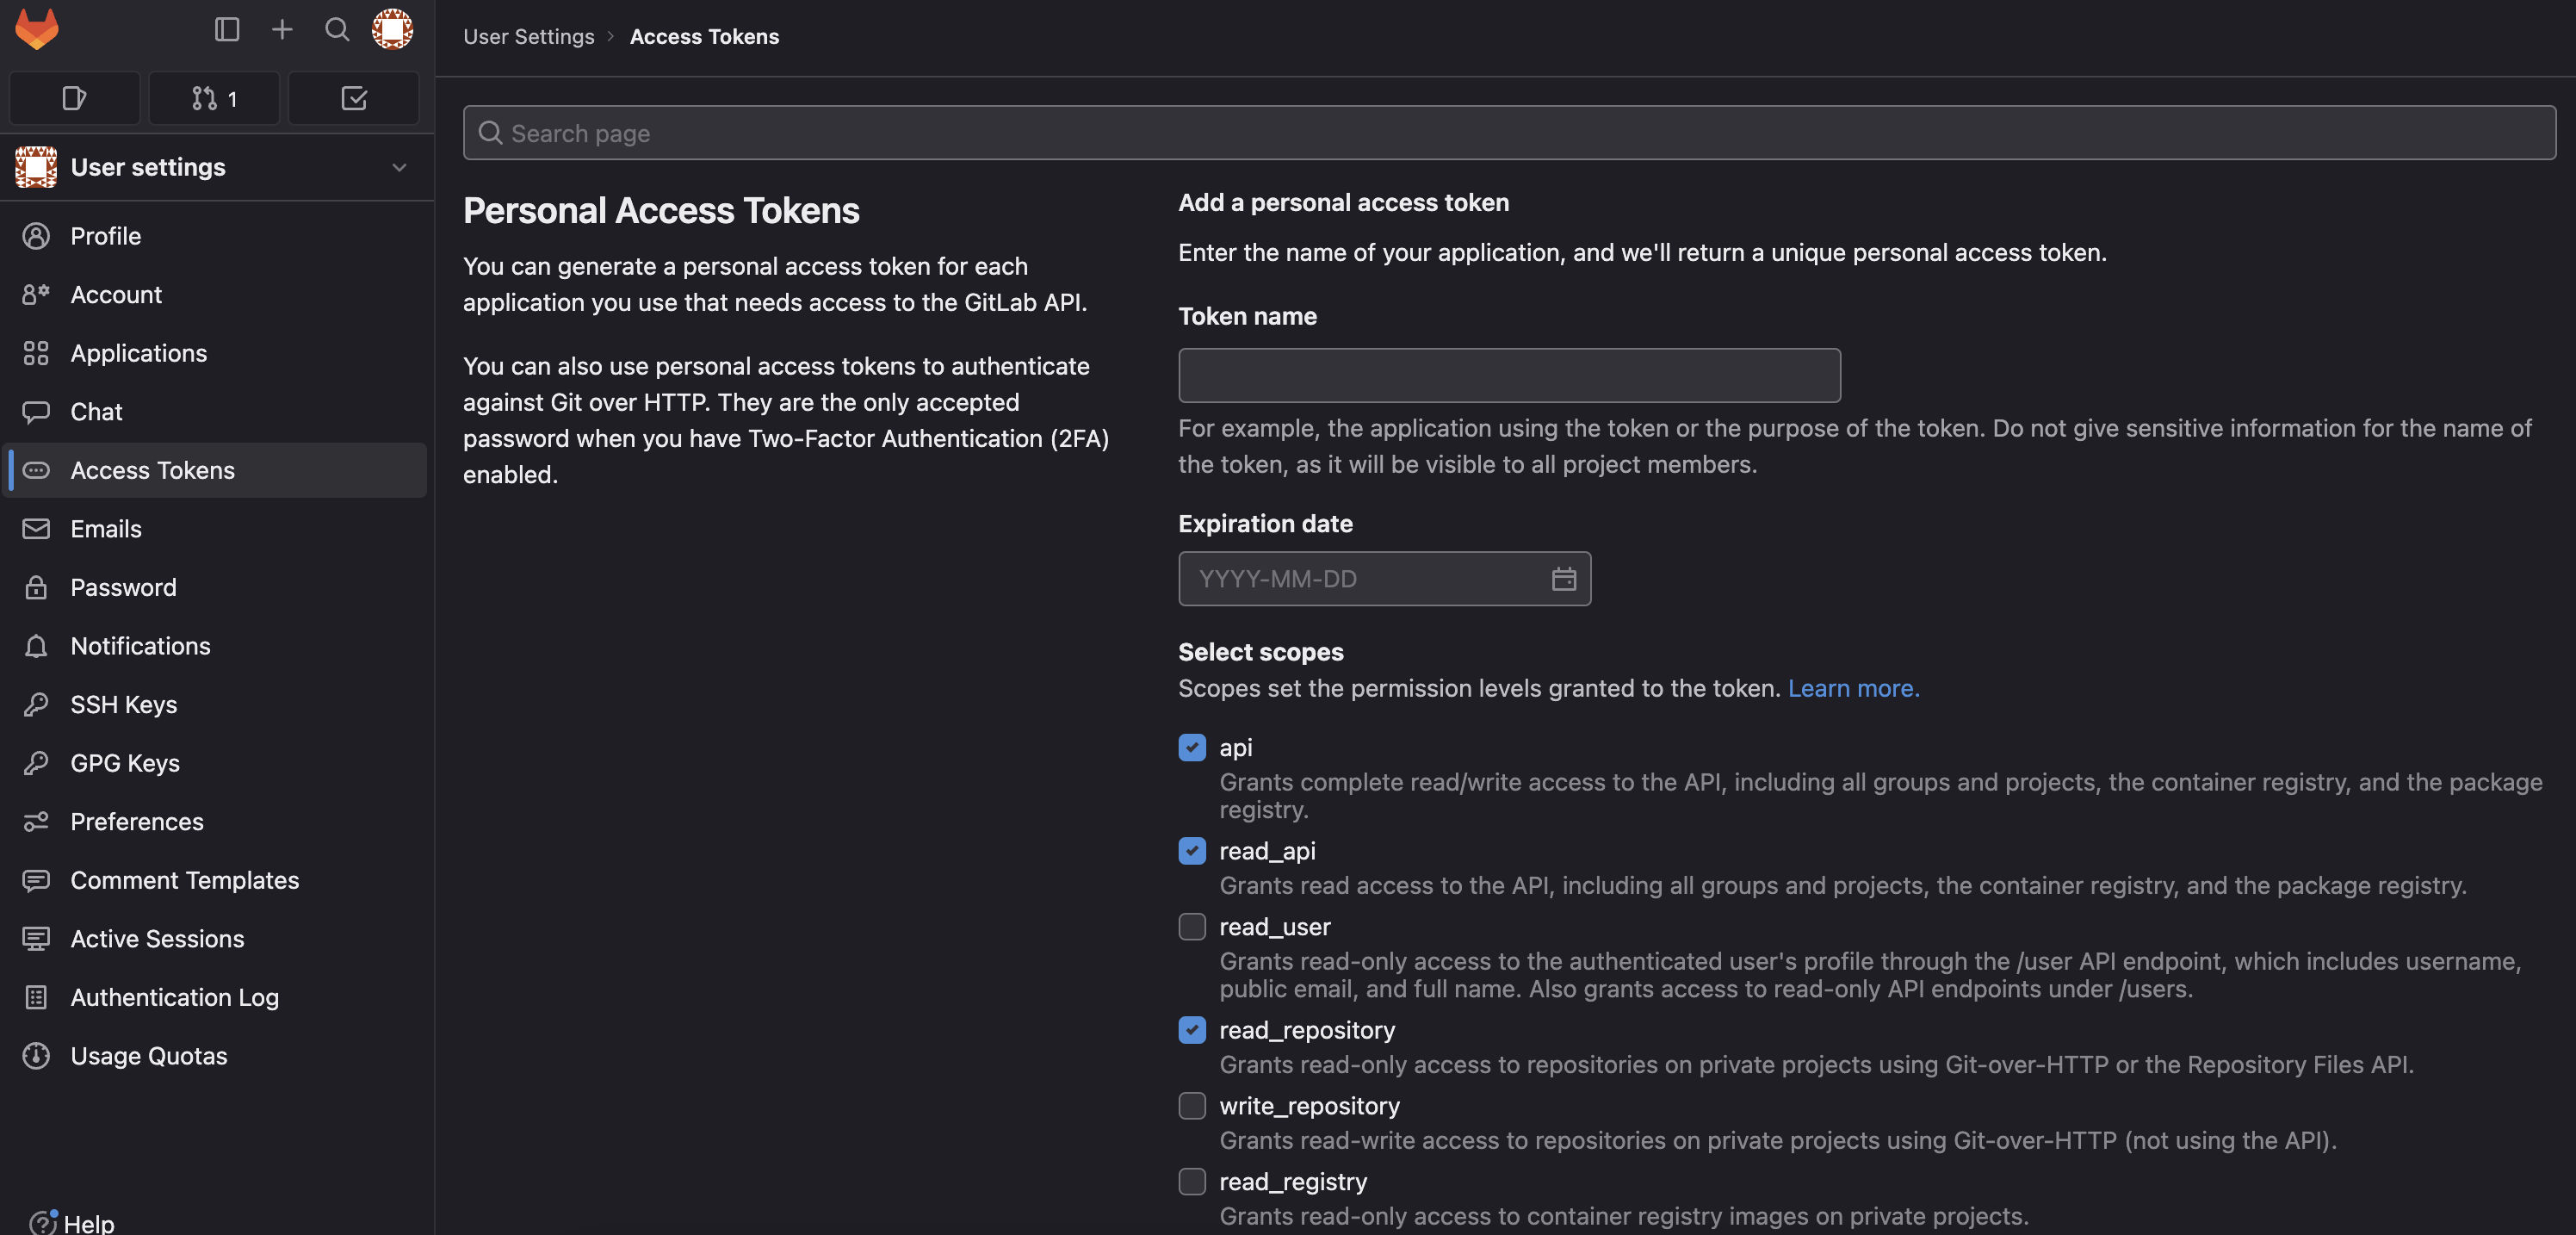
Task: Click the Profile person icon
Action: coord(36,236)
